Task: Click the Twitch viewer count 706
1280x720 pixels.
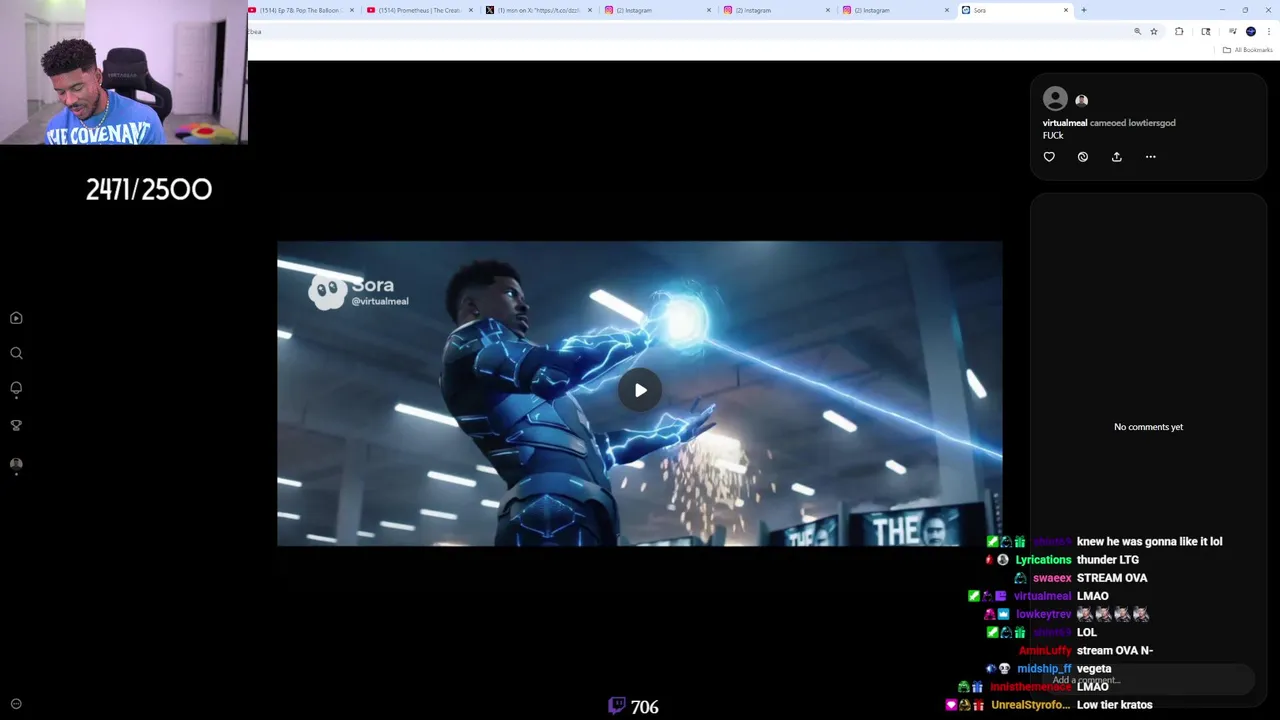Action: tap(634, 707)
